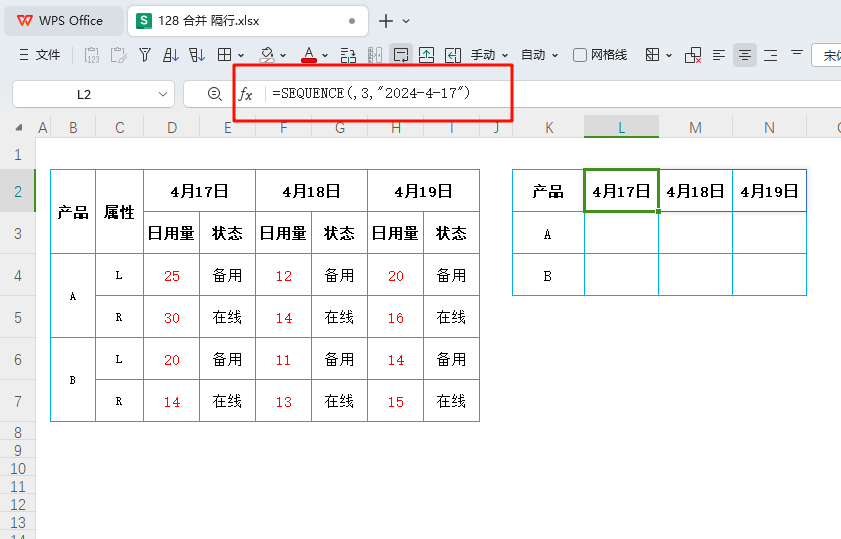841x539 pixels.
Task: Click the filter funnel icon
Action: (x=145, y=55)
